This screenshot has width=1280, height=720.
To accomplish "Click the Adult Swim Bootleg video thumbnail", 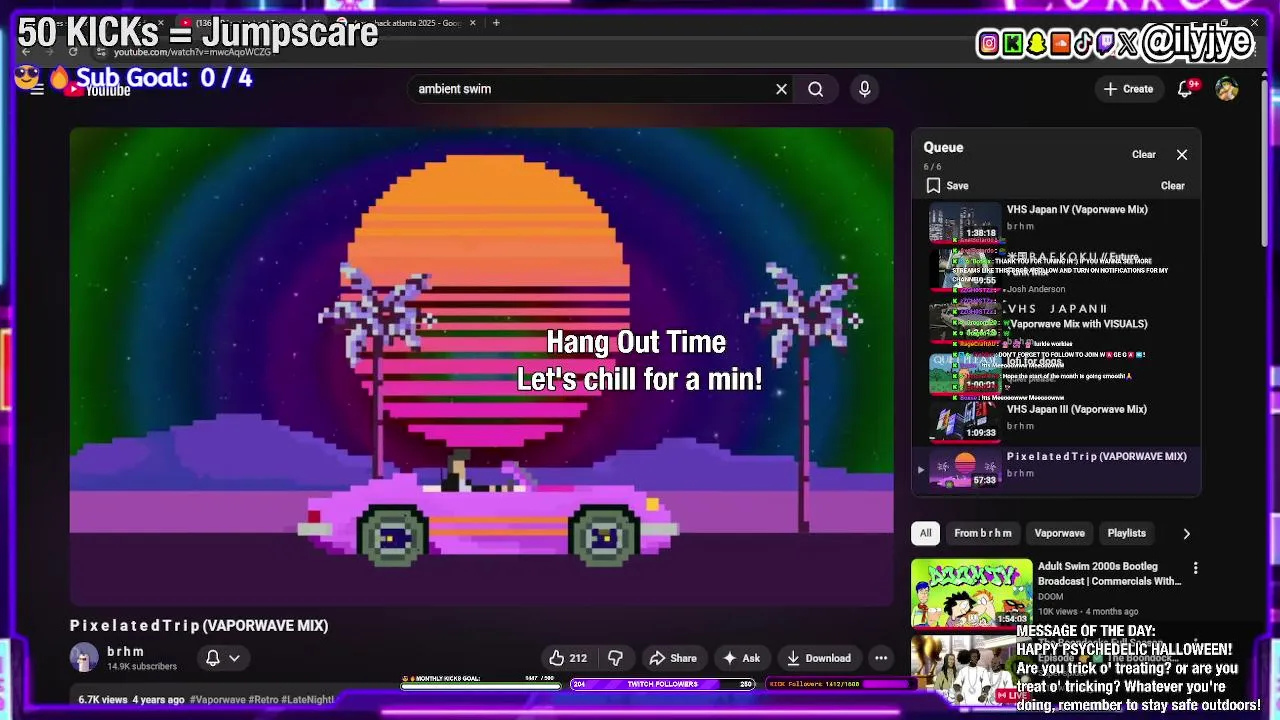I will [971, 592].
